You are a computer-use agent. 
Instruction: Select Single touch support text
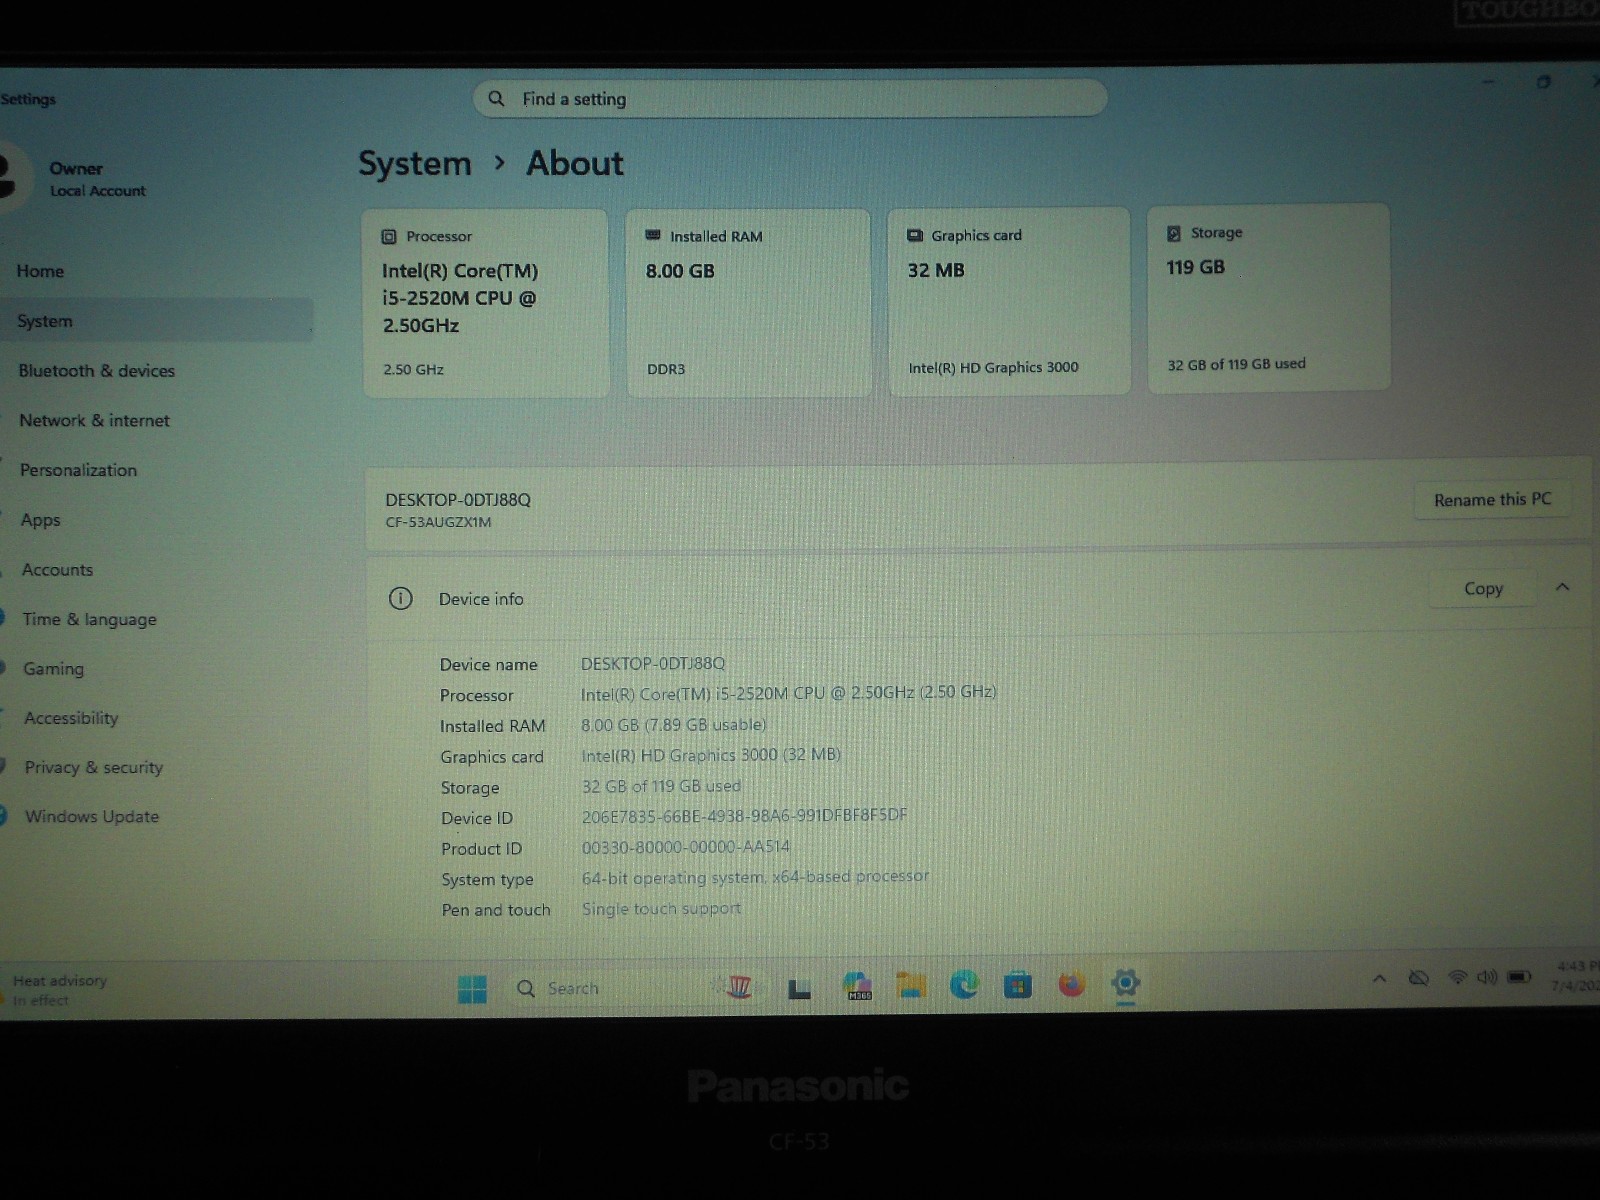(x=661, y=909)
